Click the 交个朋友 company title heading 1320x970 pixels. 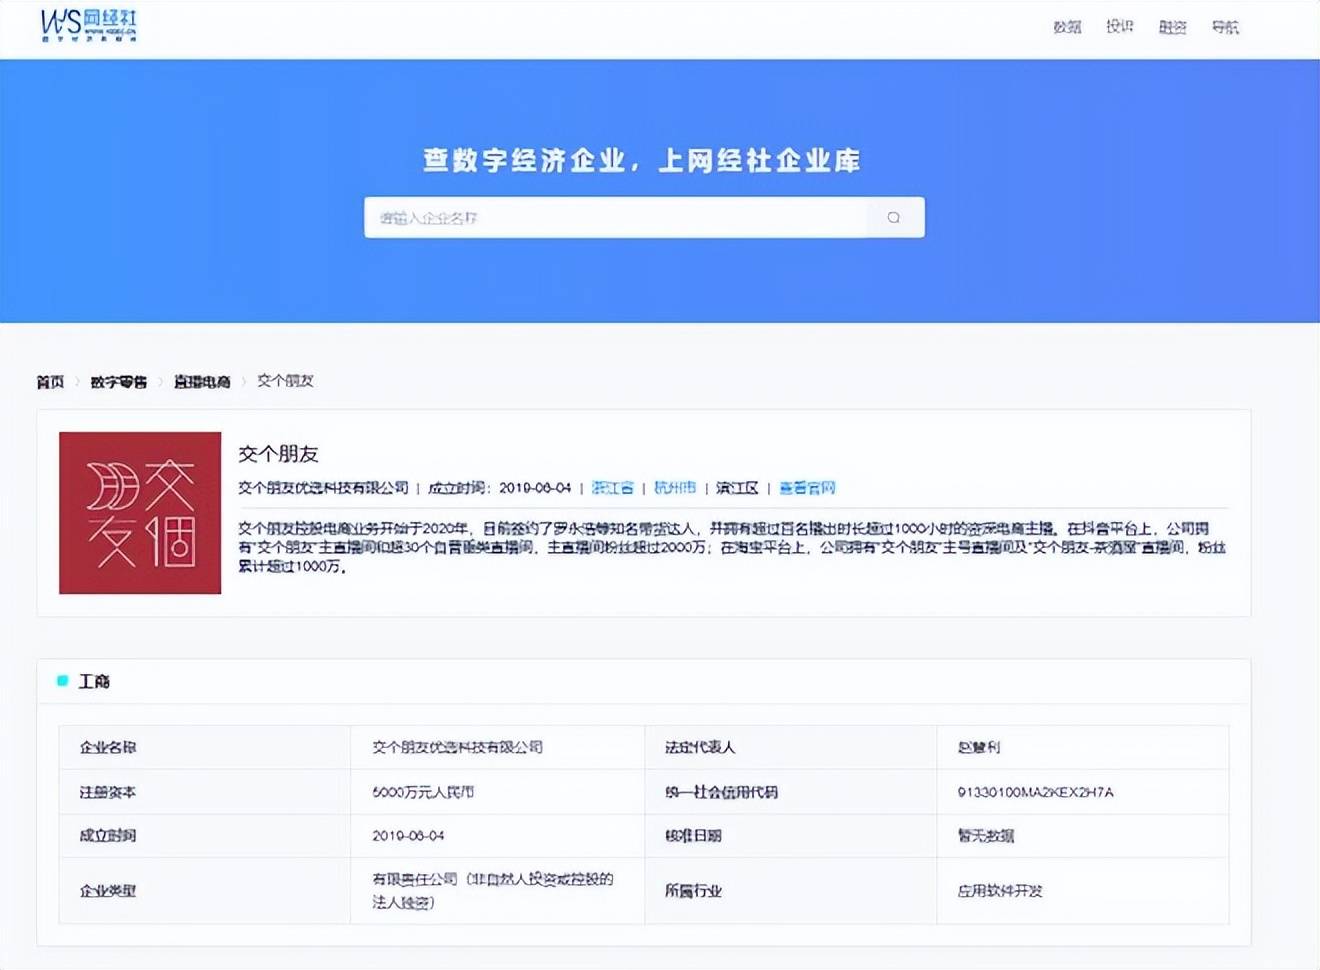pos(278,454)
